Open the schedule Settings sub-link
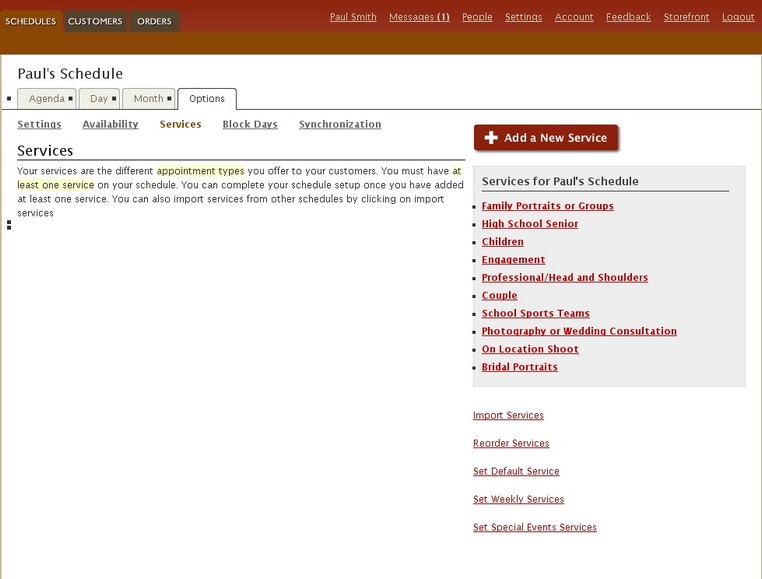The width and height of the screenshot is (762, 579). [39, 124]
